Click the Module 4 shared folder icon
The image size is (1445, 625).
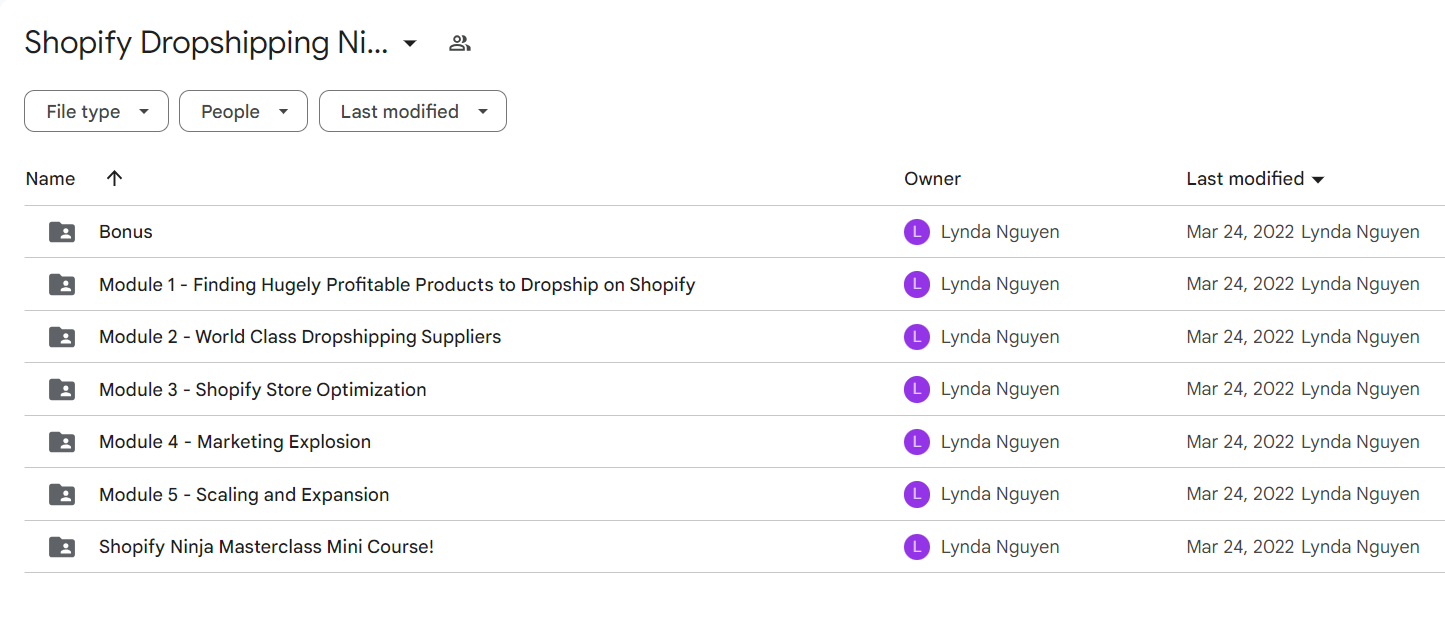[x=62, y=442]
